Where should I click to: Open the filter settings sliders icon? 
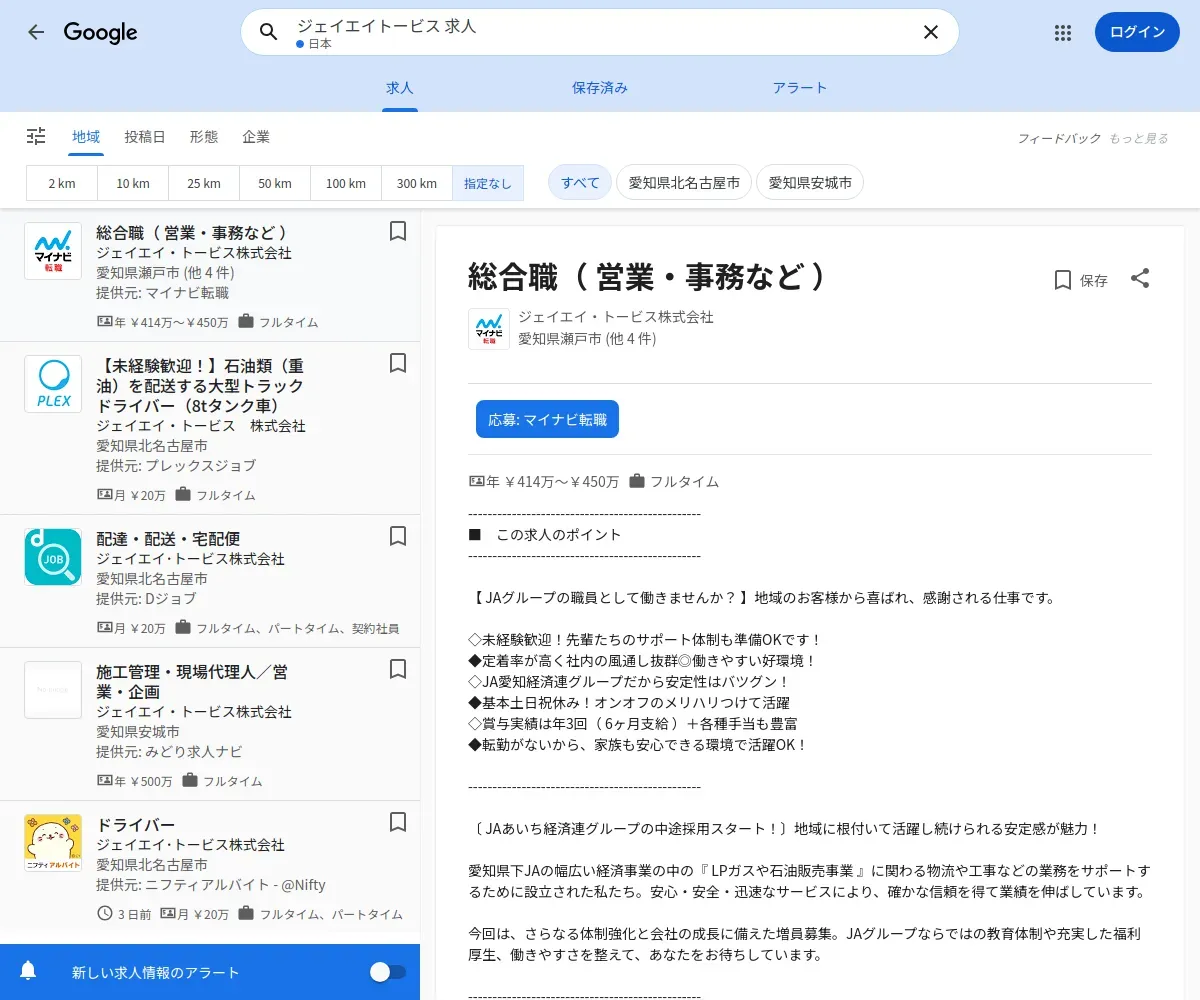pyautogui.click(x=36, y=136)
